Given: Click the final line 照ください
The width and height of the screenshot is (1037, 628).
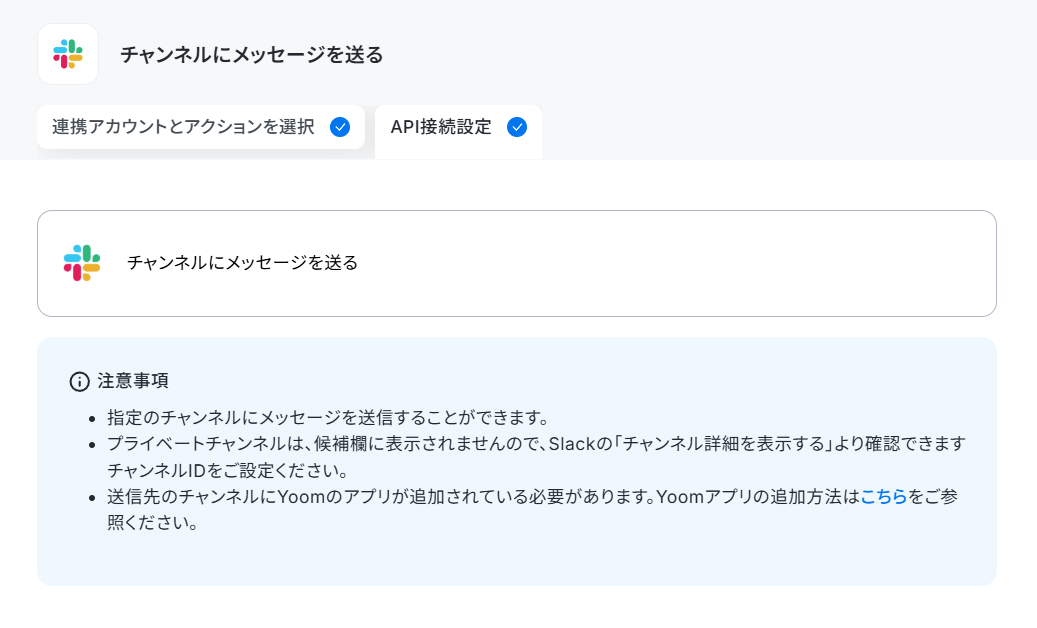Looking at the screenshot, I should (x=153, y=523).
